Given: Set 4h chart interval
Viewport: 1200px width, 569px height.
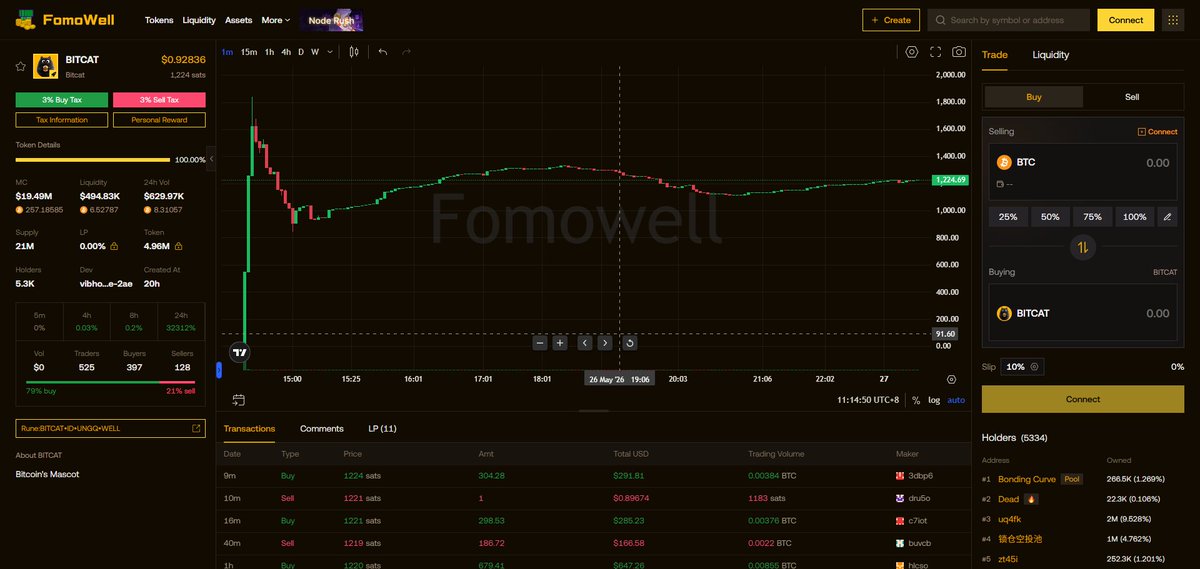Looking at the screenshot, I should coord(286,52).
